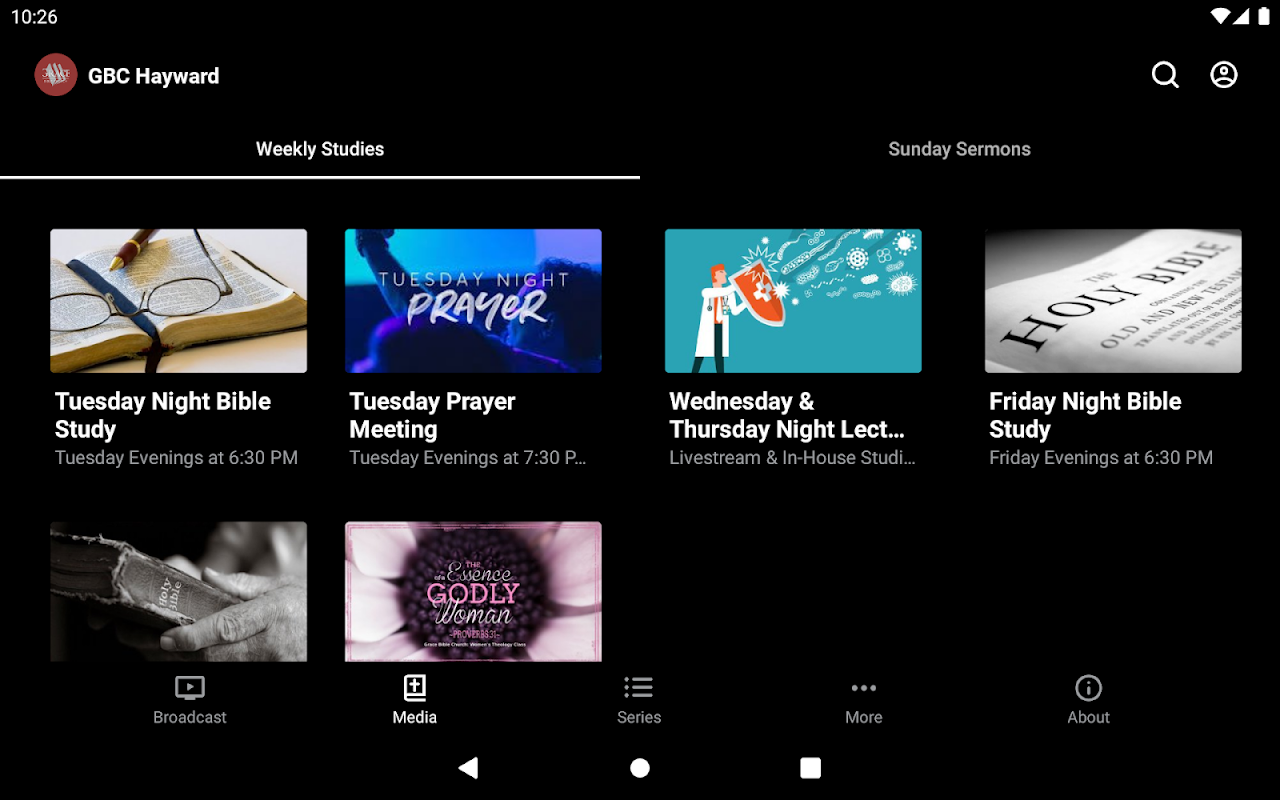This screenshot has width=1280, height=800.
Task: Open the user account profile icon
Action: [1224, 75]
